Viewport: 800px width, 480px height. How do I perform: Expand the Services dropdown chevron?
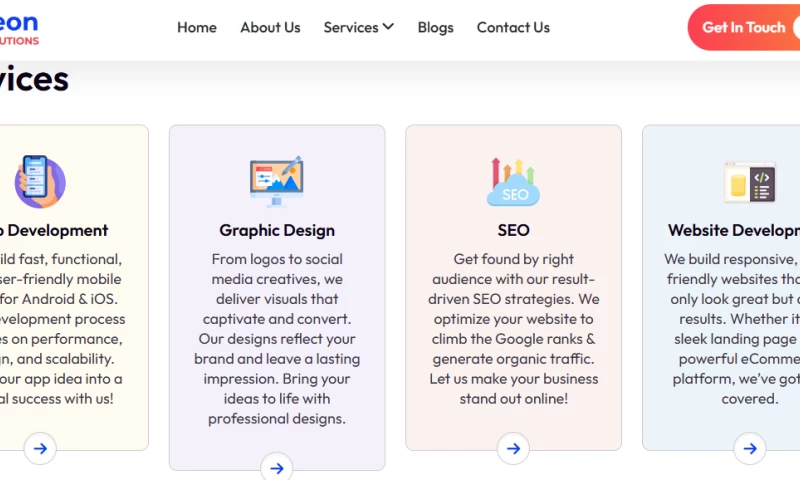click(388, 27)
